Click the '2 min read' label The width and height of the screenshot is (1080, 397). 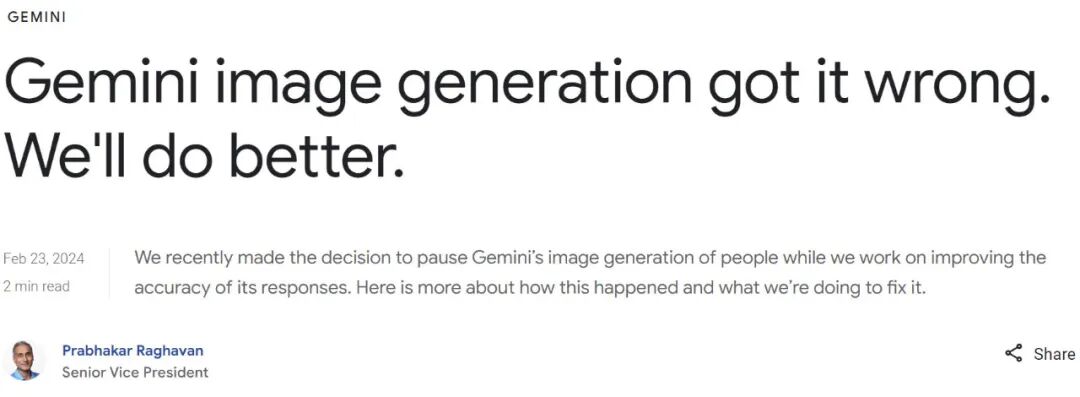(x=37, y=286)
